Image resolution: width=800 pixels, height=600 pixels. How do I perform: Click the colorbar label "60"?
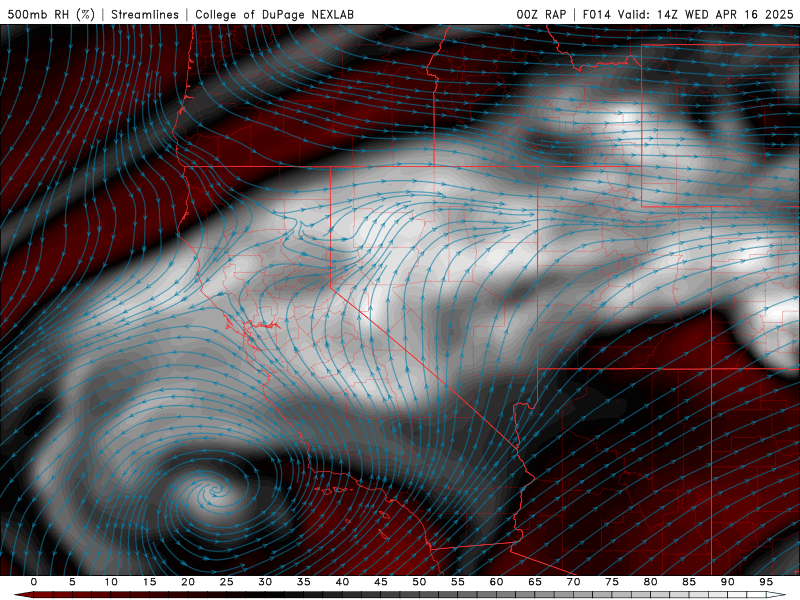pos(496,582)
